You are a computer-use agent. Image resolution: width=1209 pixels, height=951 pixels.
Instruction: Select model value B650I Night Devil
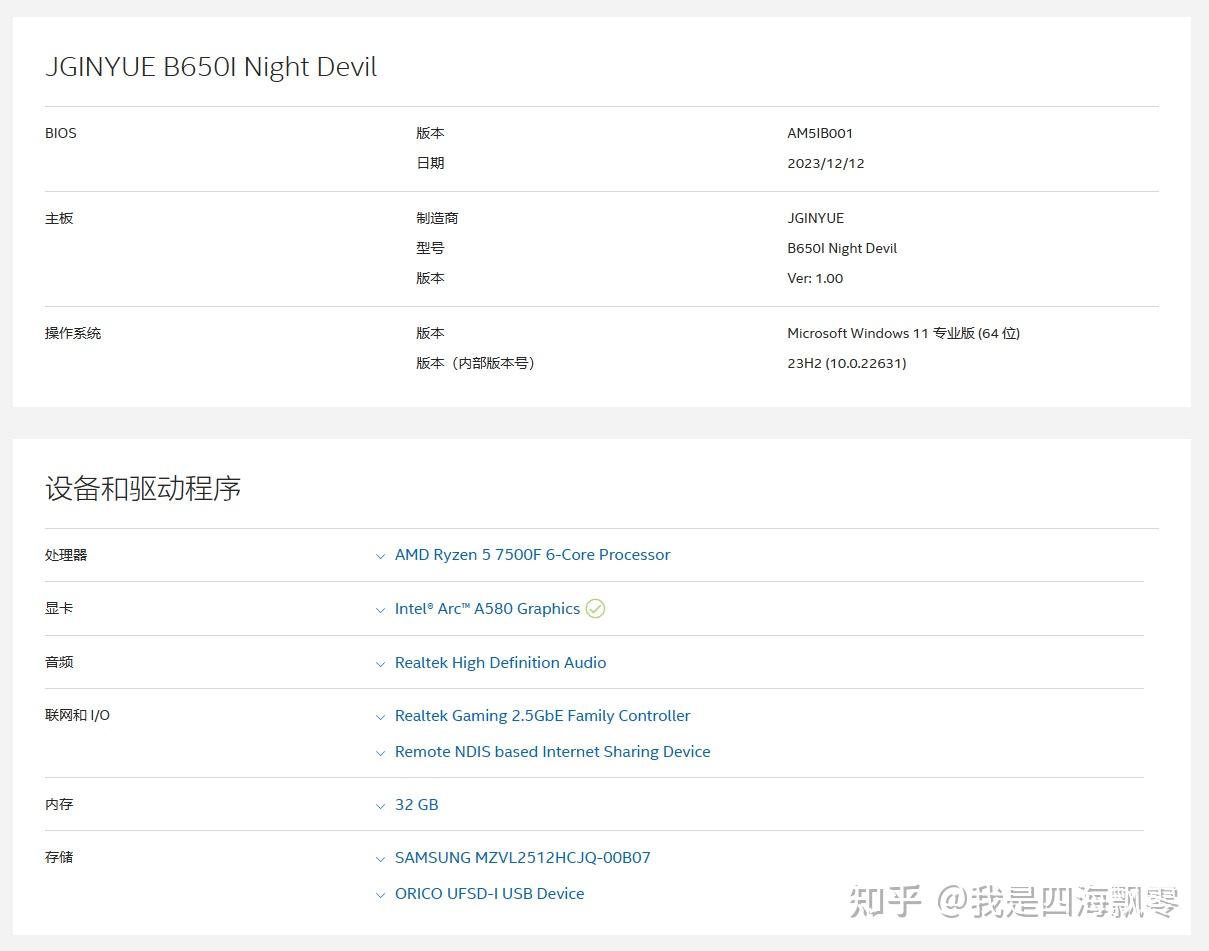pyautogui.click(x=842, y=248)
